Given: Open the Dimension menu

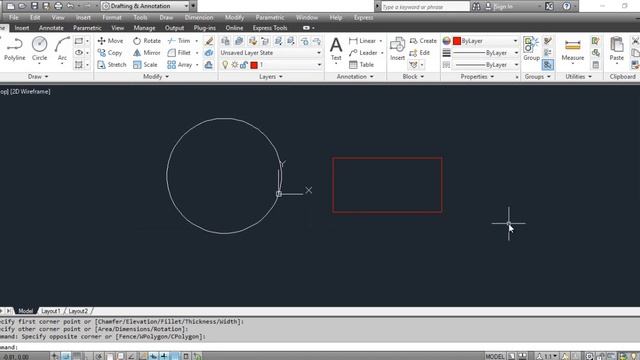Looking at the screenshot, I should [x=199, y=18].
